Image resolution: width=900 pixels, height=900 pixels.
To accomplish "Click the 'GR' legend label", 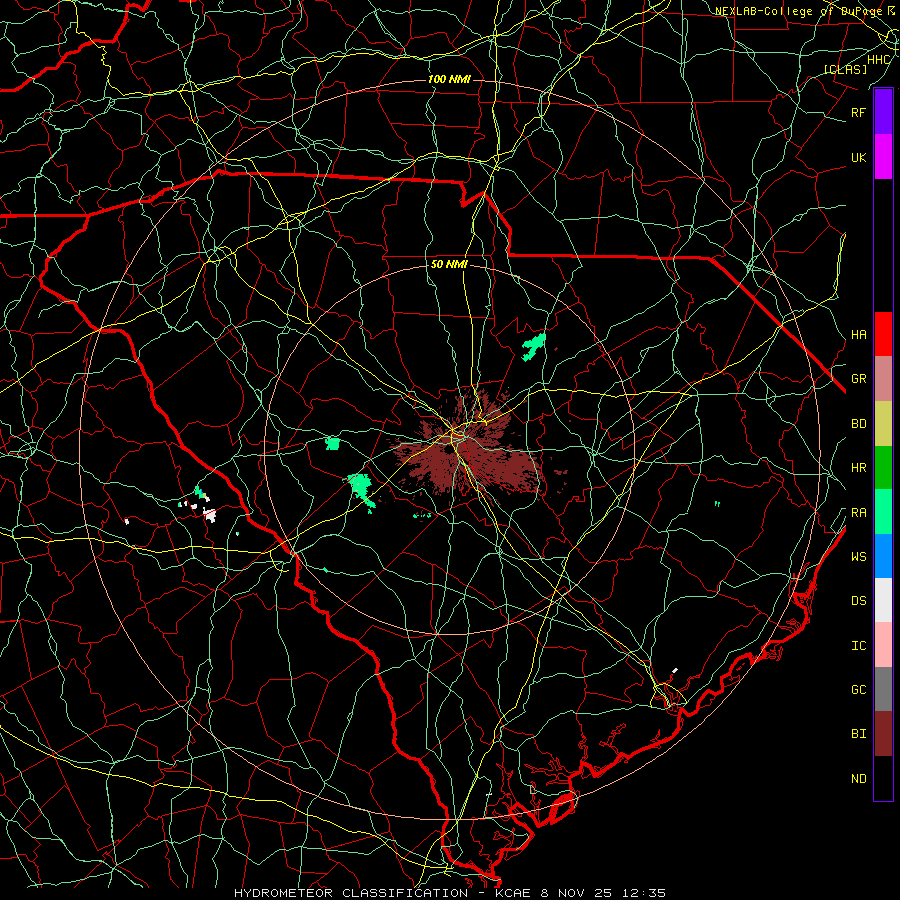I will 858,379.
